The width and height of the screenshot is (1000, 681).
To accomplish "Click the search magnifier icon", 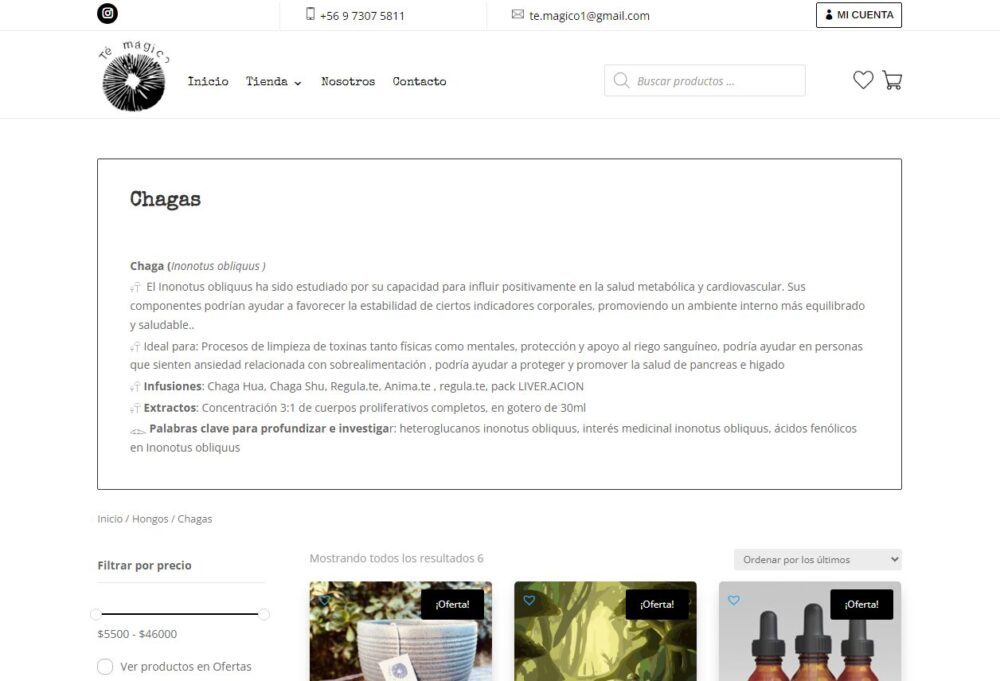I will [x=621, y=80].
